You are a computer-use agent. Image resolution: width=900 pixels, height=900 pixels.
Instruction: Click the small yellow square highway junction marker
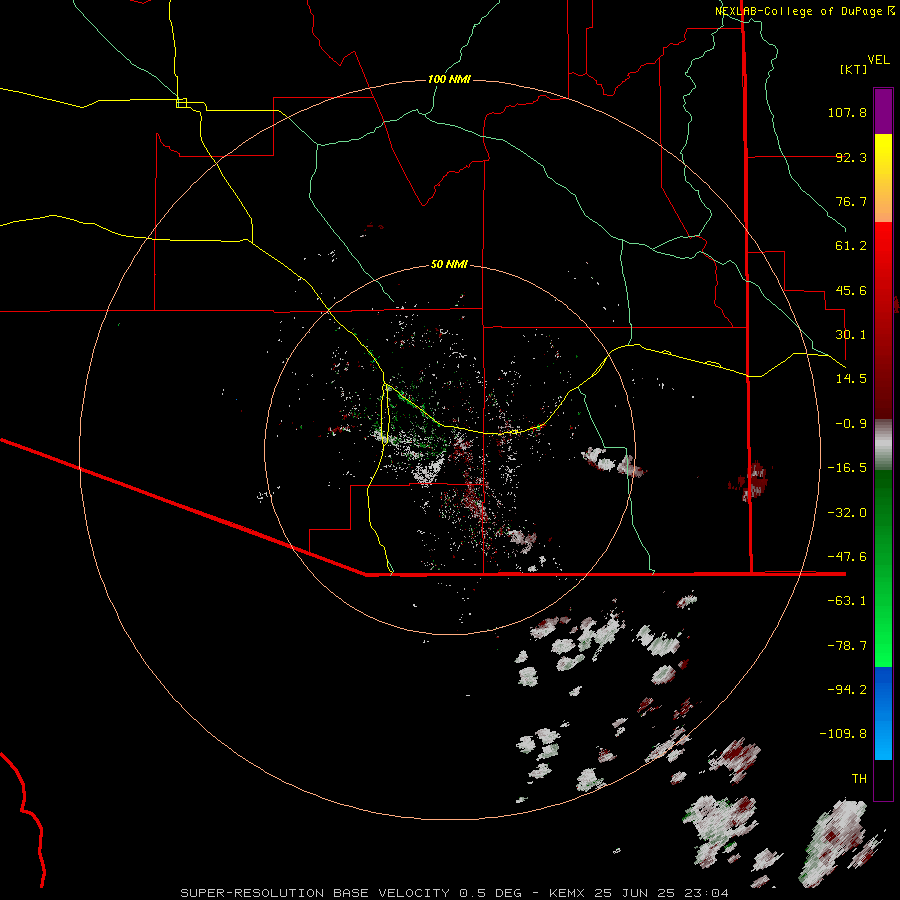[x=182, y=103]
